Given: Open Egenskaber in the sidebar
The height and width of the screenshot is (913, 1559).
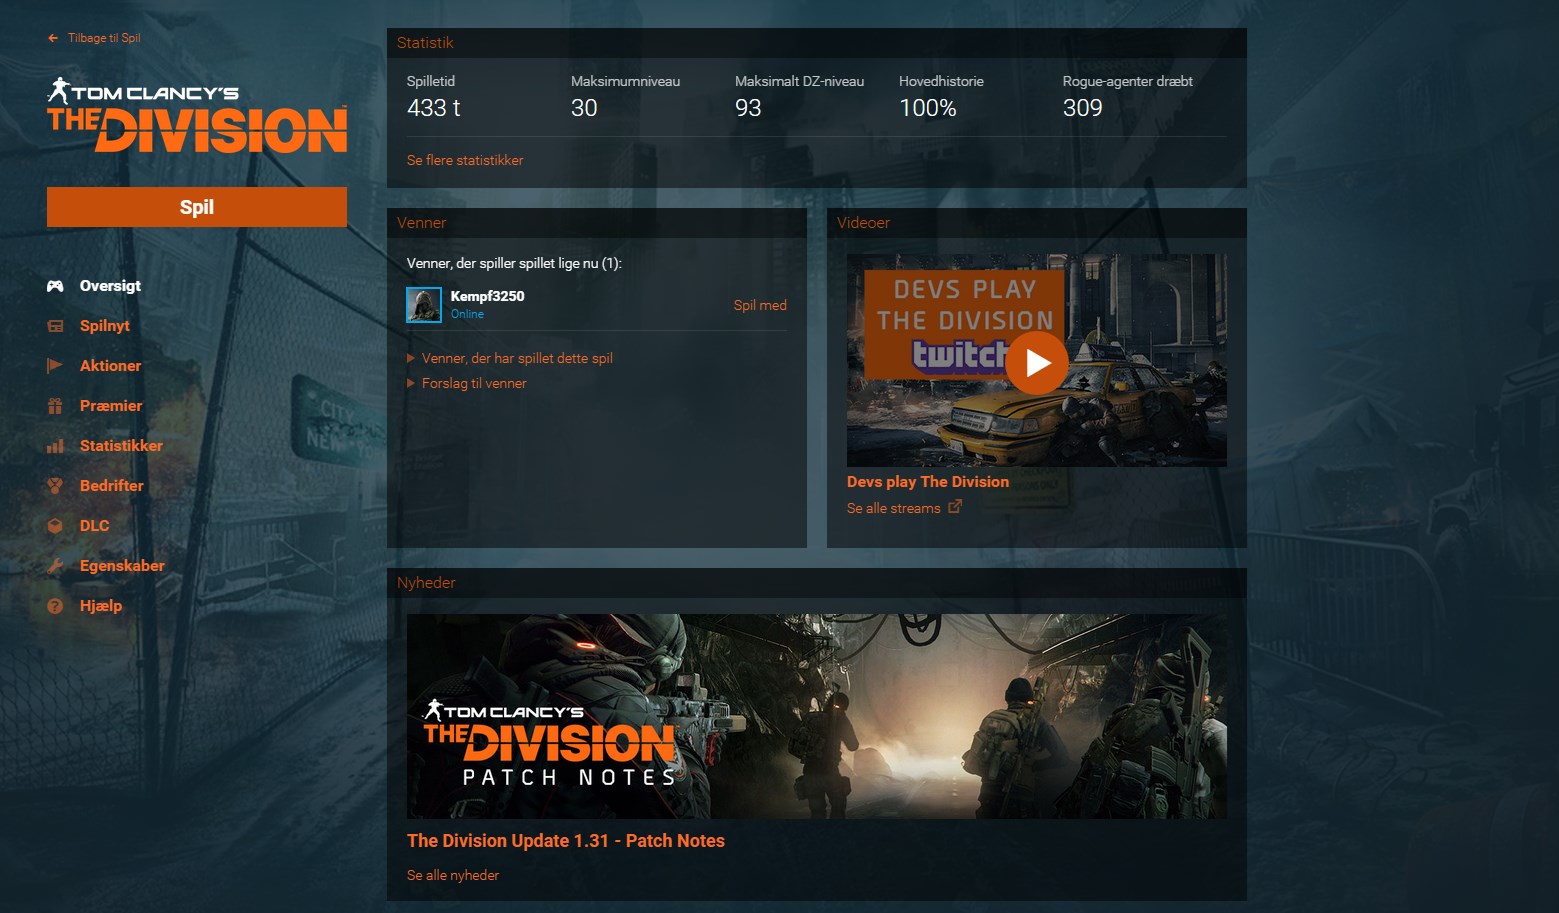Looking at the screenshot, I should (122, 566).
